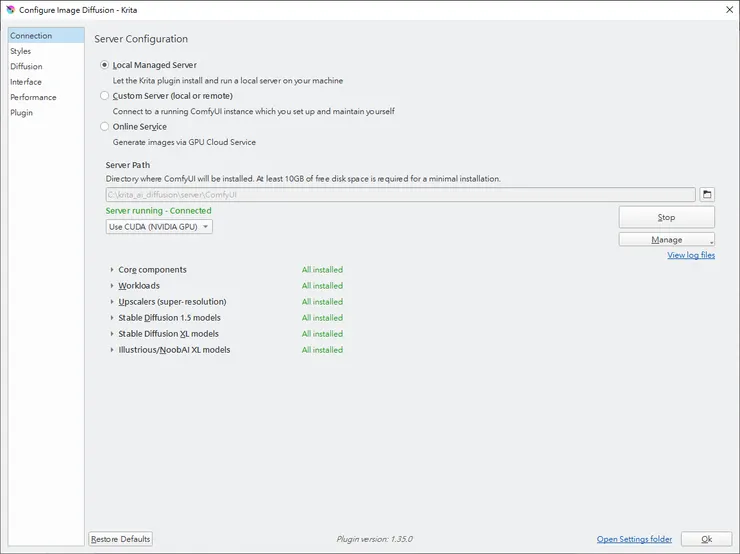Viewport: 740px width, 554px height.
Task: Expand the Core components section
Action: pyautogui.click(x=112, y=270)
